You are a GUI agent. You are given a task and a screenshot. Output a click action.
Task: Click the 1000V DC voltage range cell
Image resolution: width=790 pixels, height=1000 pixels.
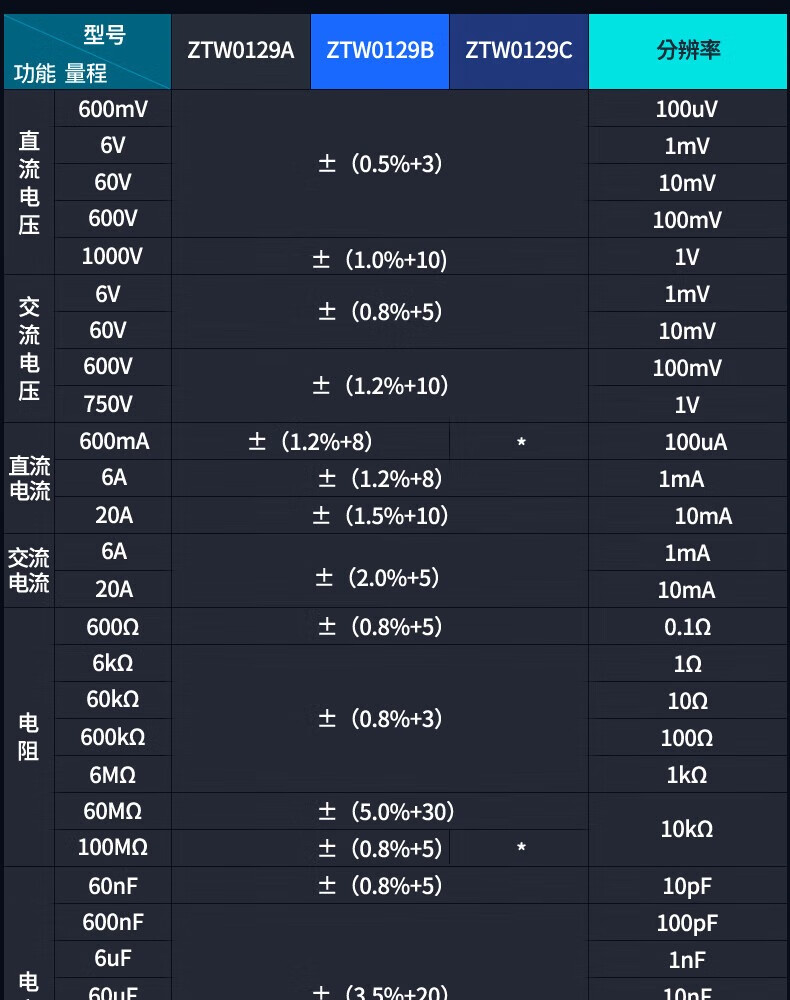coord(112,256)
